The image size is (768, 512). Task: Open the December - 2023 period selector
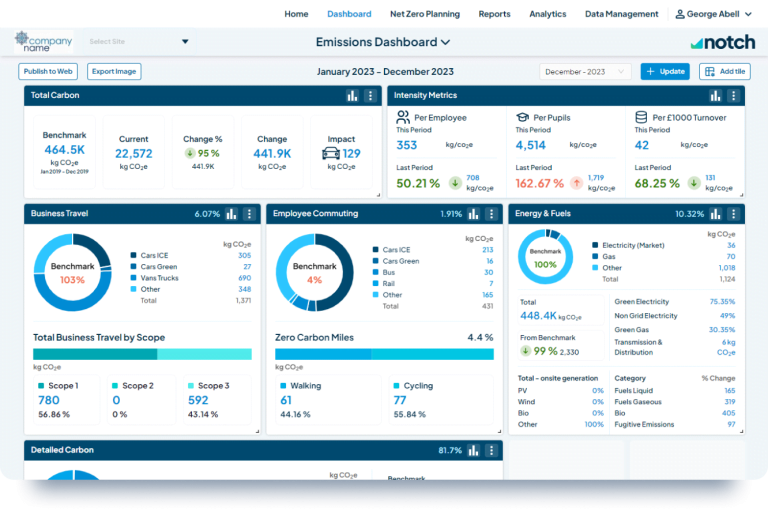[585, 72]
